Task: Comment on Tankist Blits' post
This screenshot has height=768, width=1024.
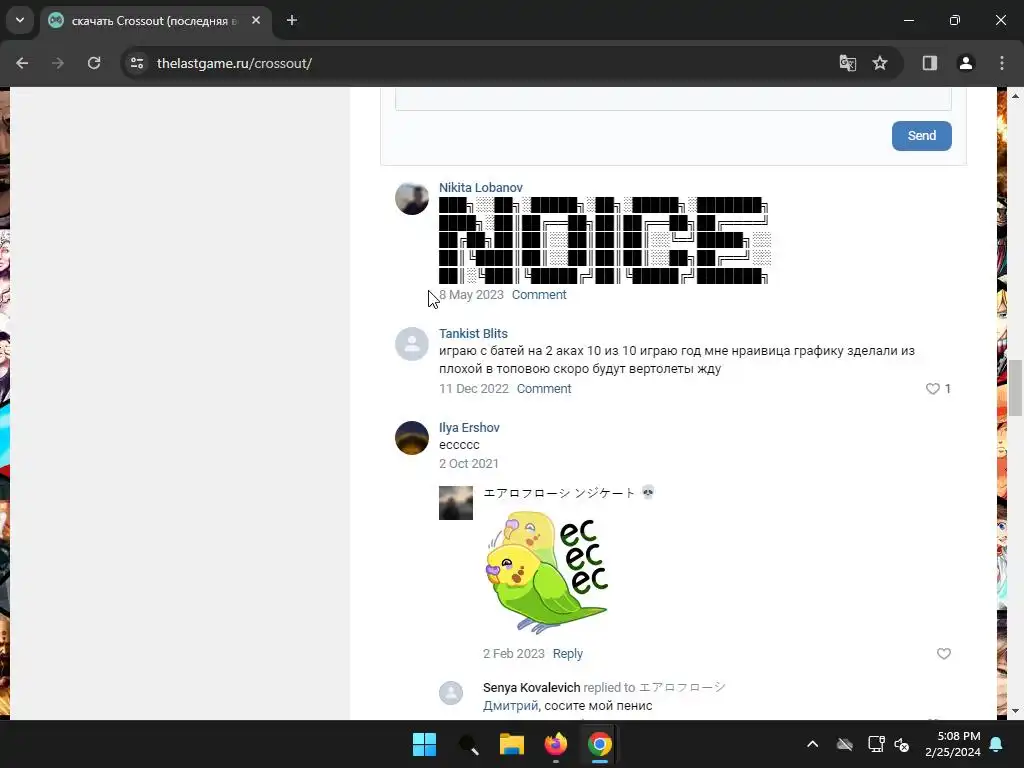Action: [544, 389]
